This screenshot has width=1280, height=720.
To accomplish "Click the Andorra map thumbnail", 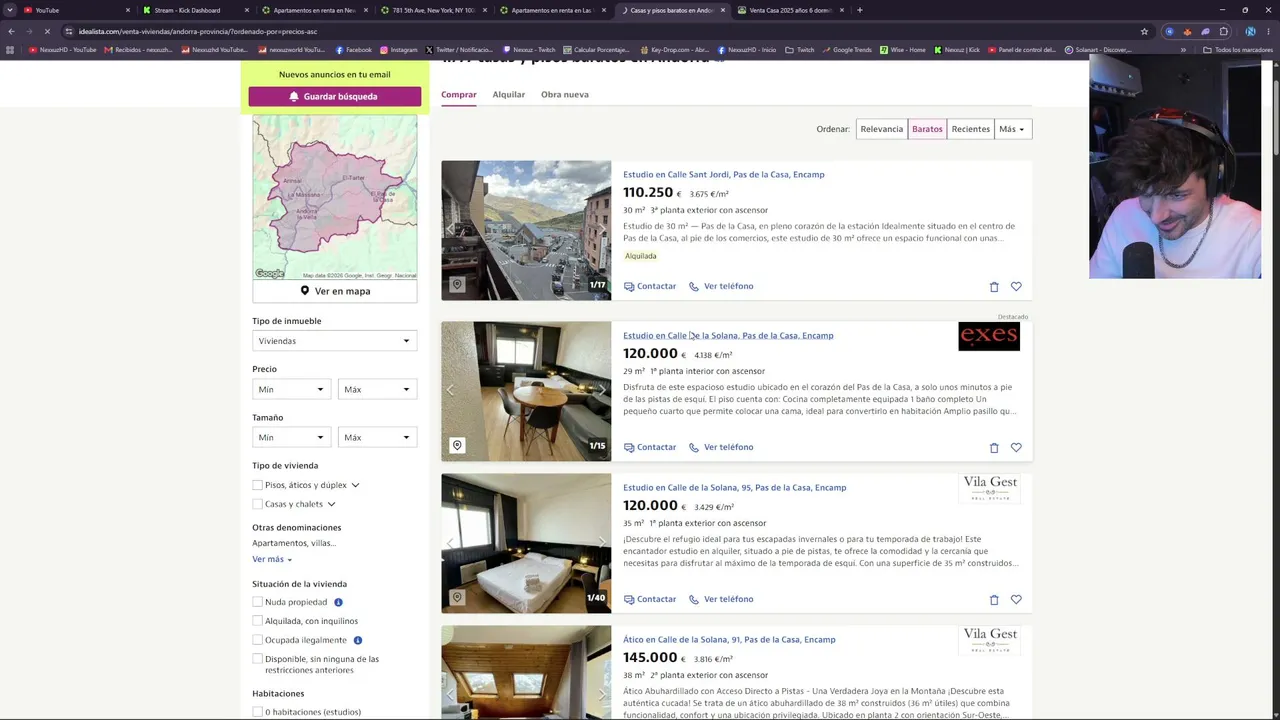I will click(x=335, y=198).
